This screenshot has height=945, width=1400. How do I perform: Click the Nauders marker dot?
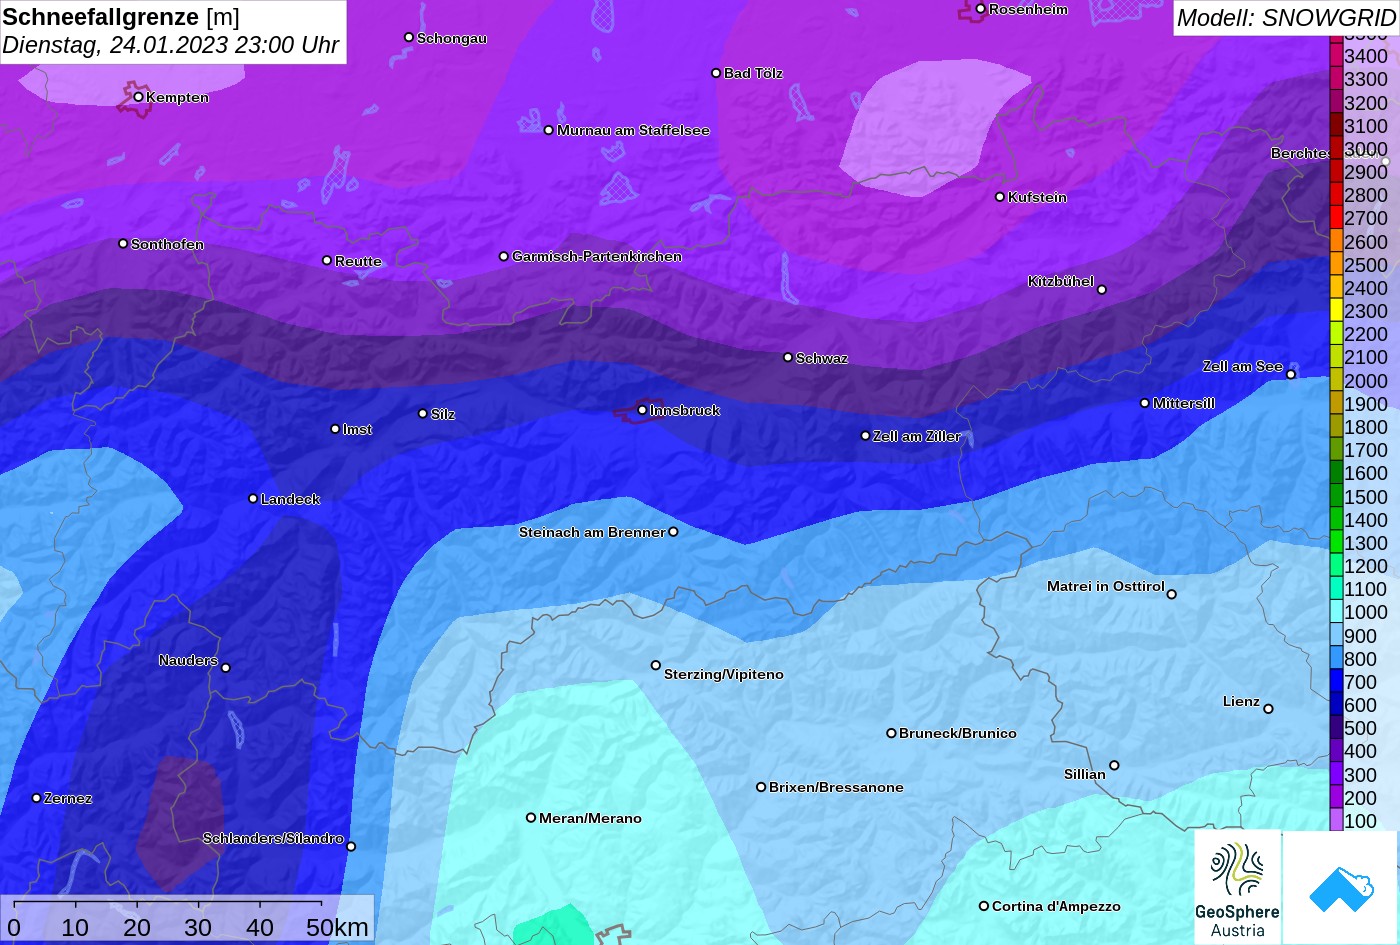(226, 668)
